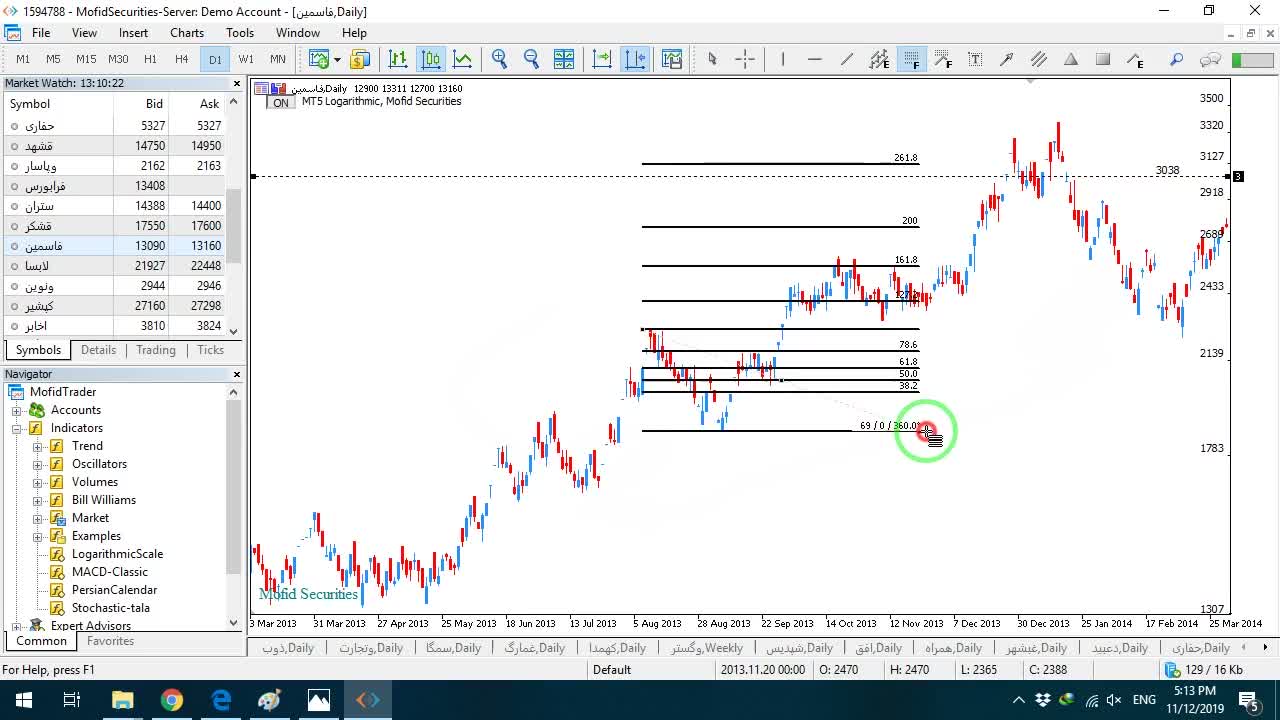Close the Market Watch panel
1280x720 pixels.
point(237,84)
